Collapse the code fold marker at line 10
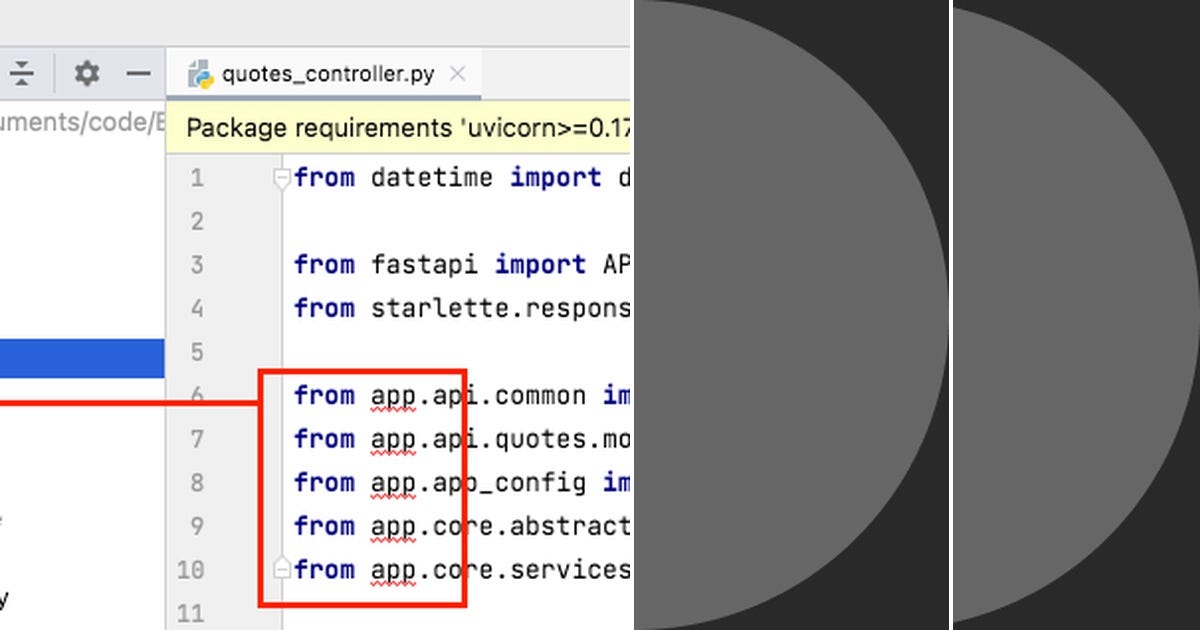1200x630 pixels. click(x=280, y=569)
